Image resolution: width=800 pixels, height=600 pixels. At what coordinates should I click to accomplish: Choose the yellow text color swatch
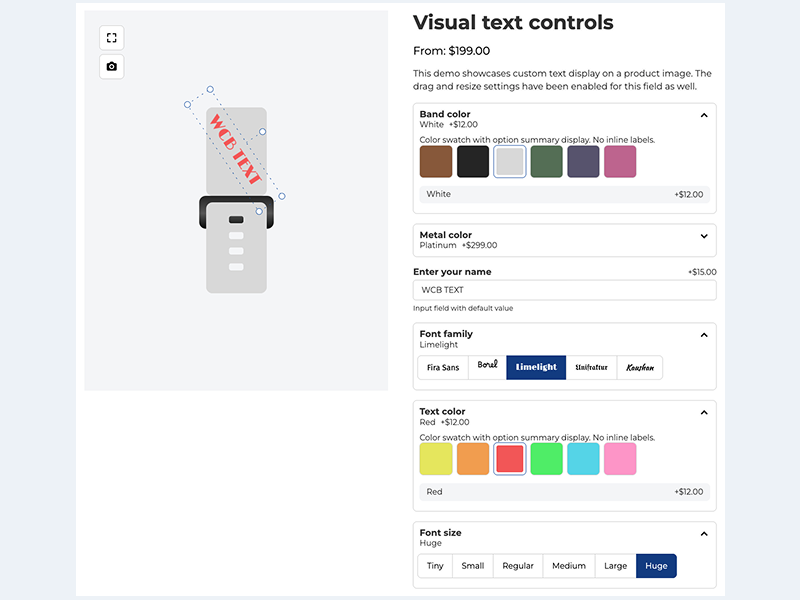[436, 459]
